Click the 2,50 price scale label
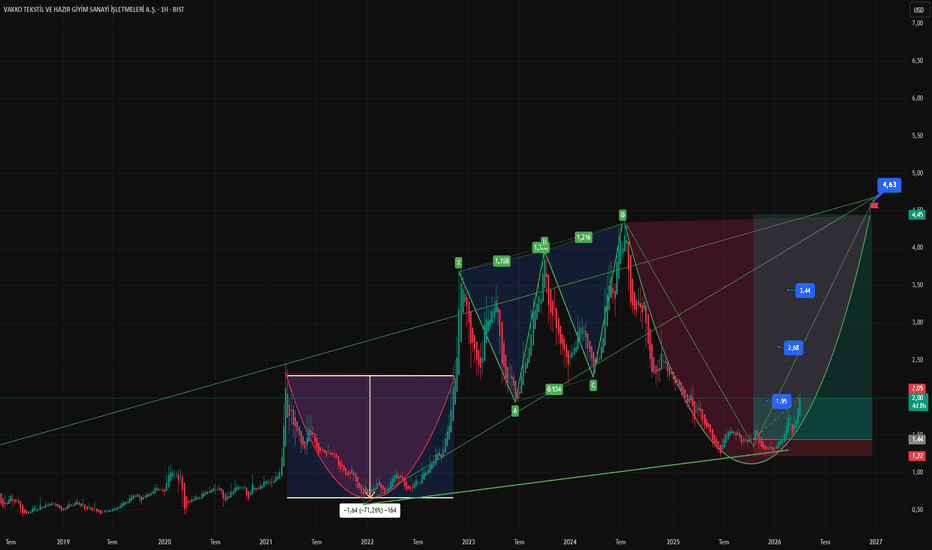Viewport: 932px width, 550px height. pos(917,360)
